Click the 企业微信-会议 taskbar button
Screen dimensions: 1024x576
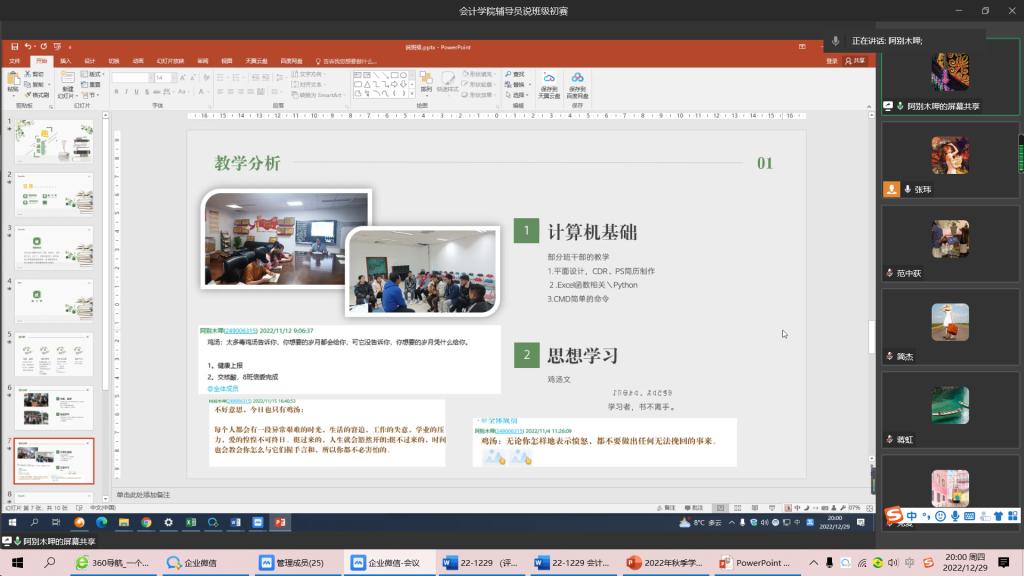(x=385, y=563)
